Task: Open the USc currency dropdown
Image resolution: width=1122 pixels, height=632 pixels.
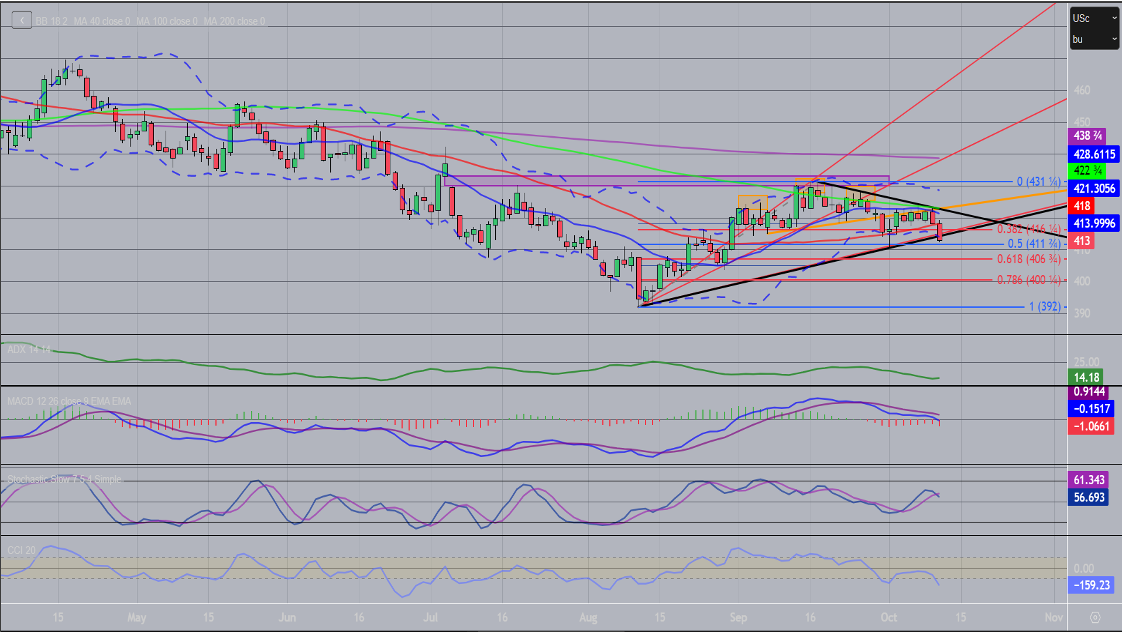Action: click(x=1092, y=18)
